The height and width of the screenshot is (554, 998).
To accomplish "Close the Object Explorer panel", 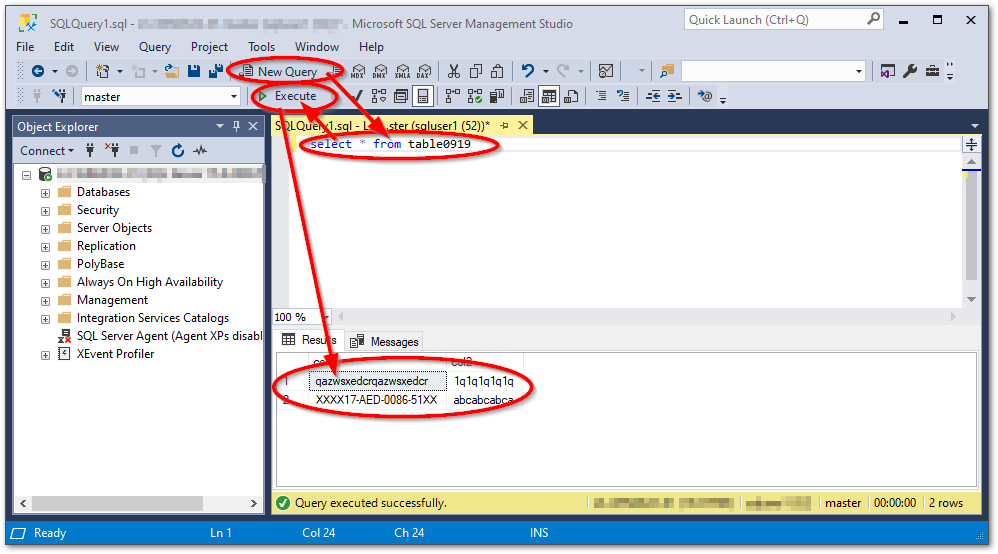I will pyautogui.click(x=253, y=126).
